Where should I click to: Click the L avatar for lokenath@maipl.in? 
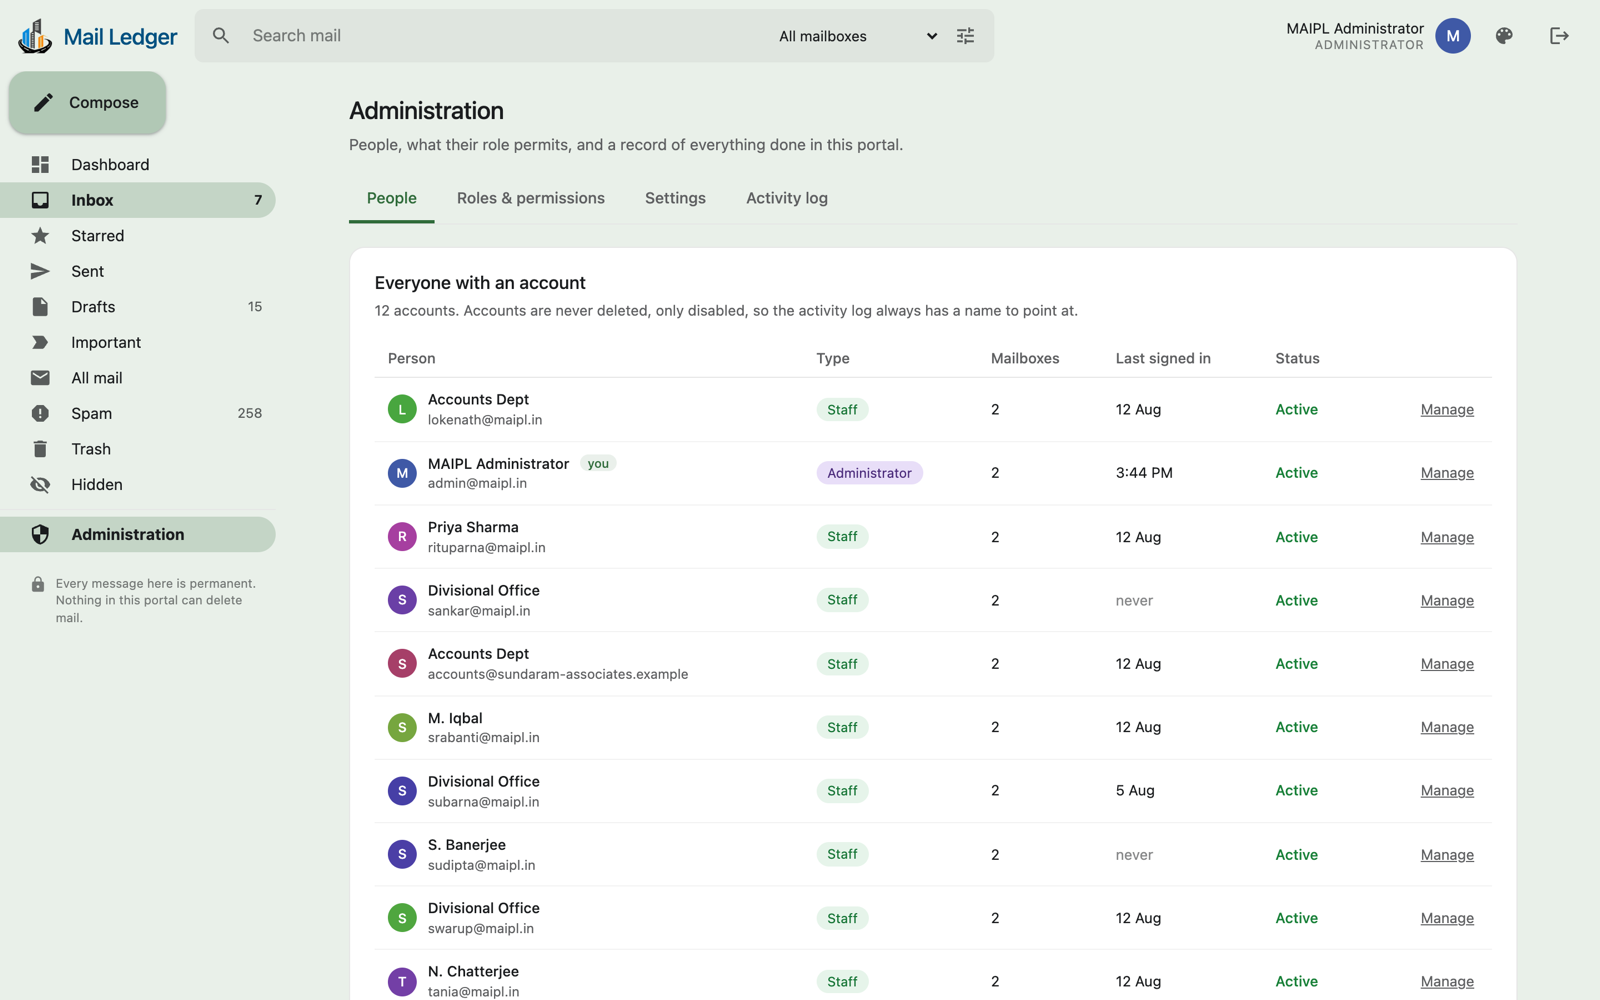coord(402,409)
